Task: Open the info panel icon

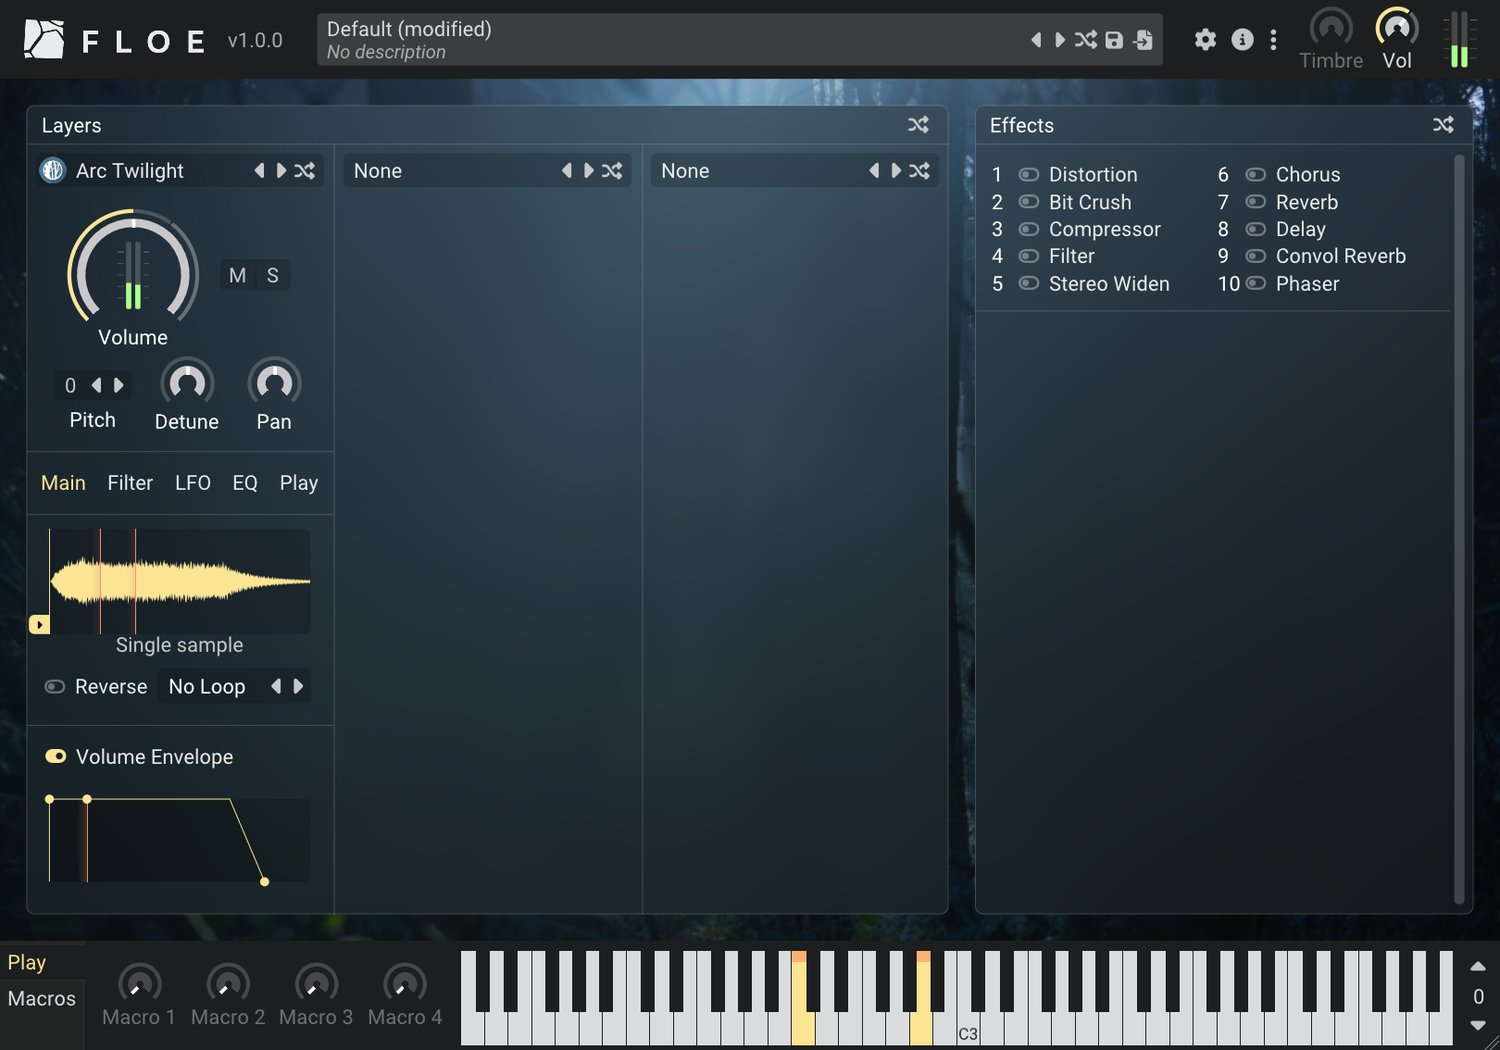Action: click(x=1242, y=40)
